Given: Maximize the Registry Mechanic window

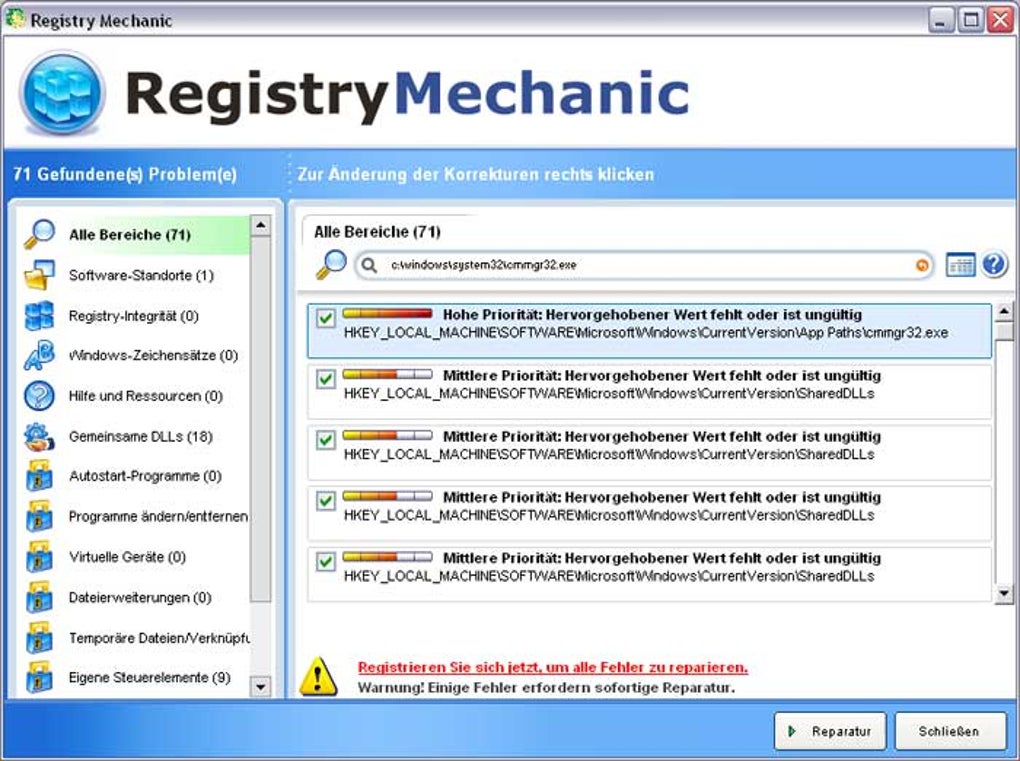Looking at the screenshot, I should click(971, 20).
